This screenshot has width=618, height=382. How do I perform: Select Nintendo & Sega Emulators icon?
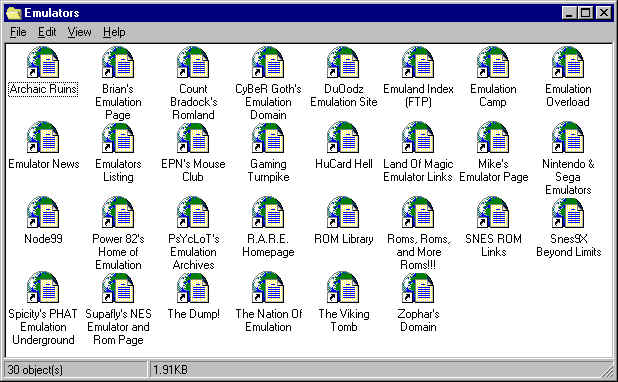568,137
